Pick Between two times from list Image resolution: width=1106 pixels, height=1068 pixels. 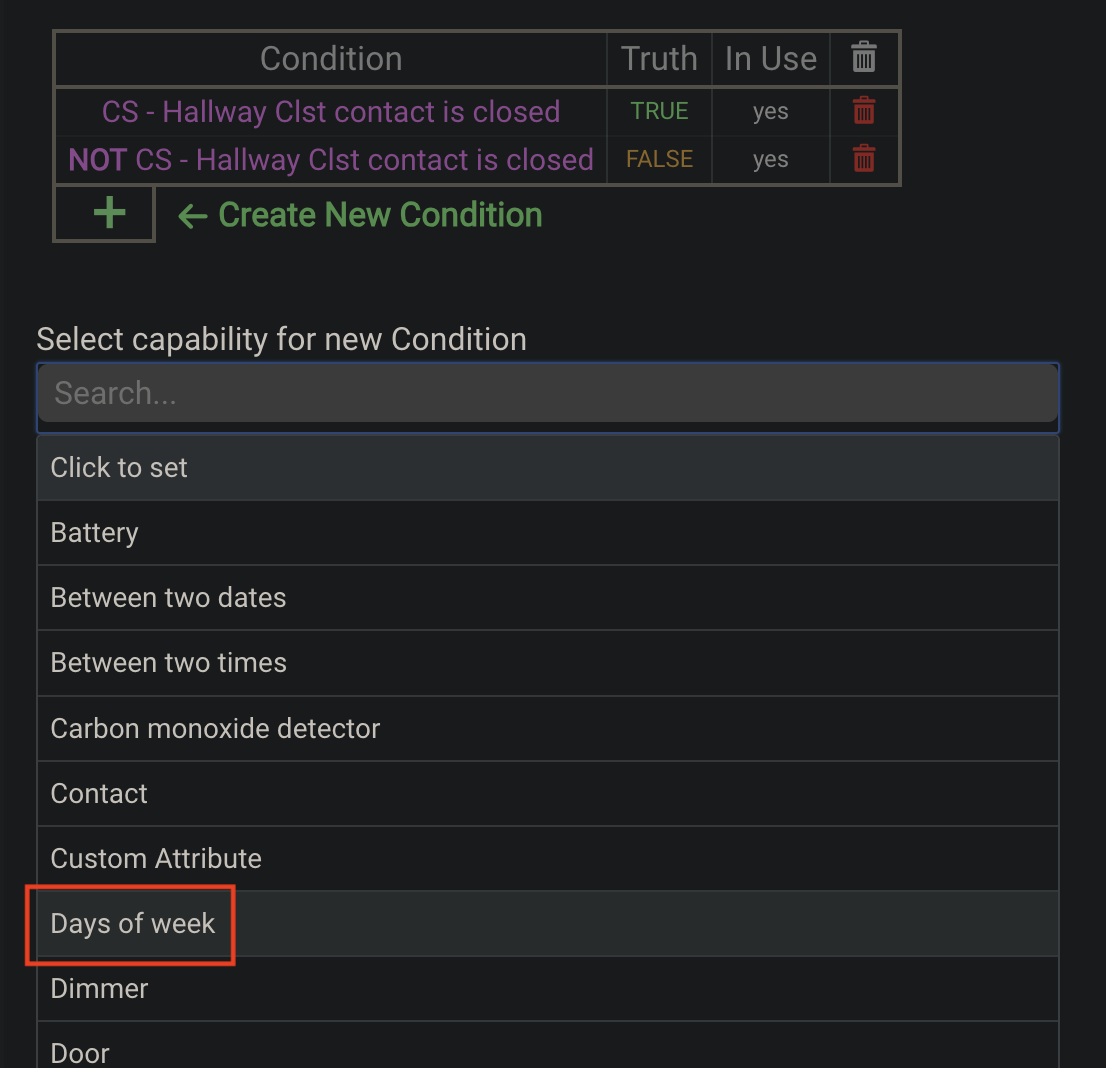point(548,663)
